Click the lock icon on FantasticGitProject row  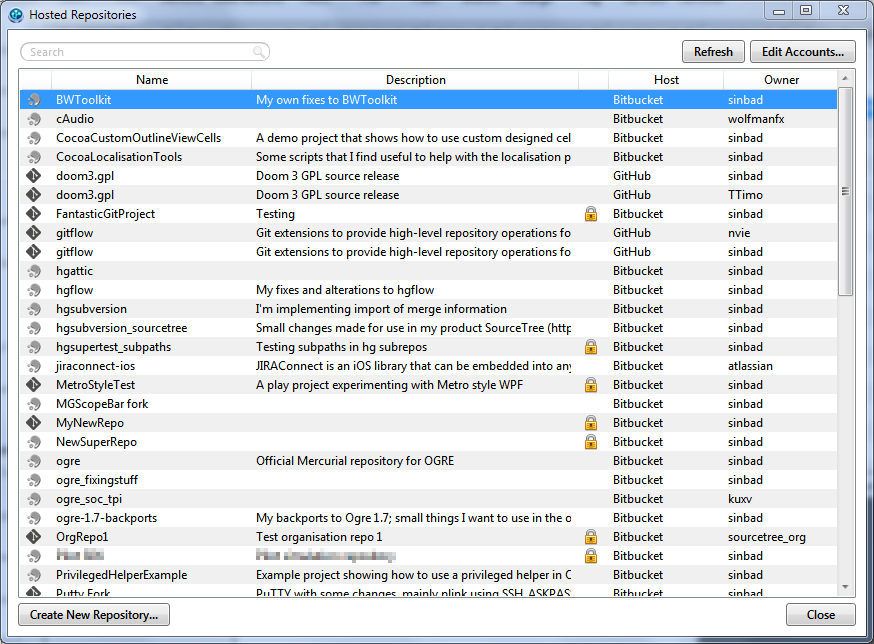[x=591, y=214]
